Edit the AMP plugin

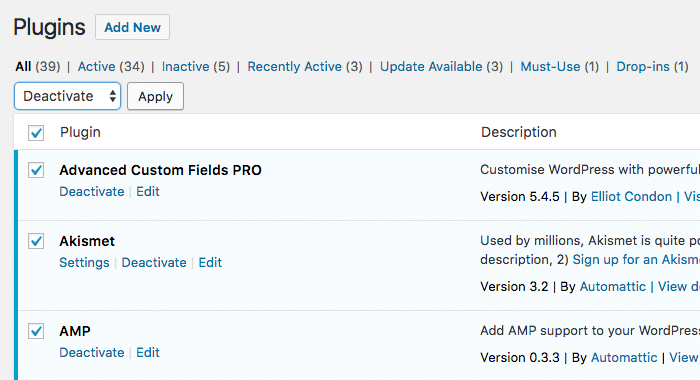click(x=148, y=353)
